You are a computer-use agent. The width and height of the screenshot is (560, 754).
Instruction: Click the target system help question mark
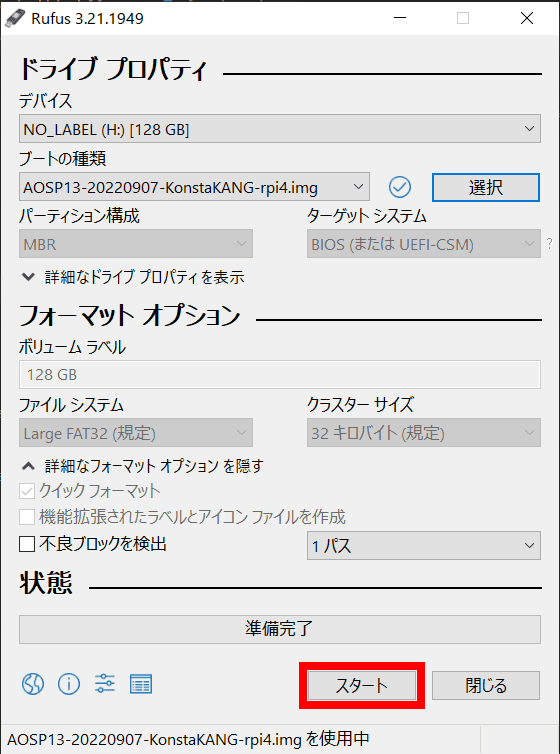point(550,244)
